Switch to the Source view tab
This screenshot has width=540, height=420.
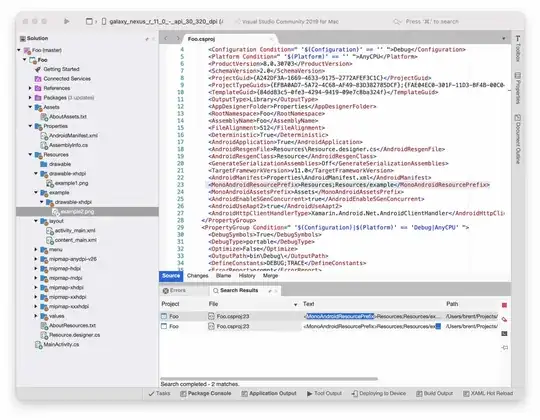(x=171, y=276)
